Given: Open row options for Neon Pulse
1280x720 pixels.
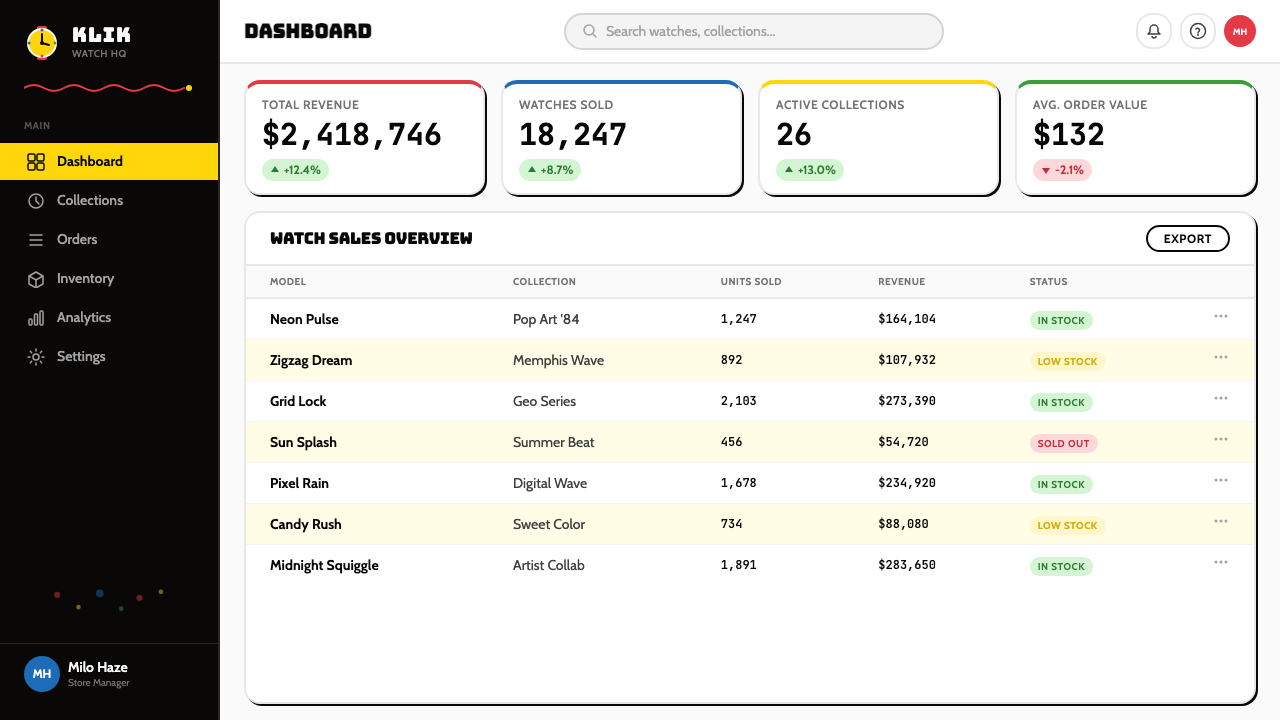Looking at the screenshot, I should pos(1221,316).
